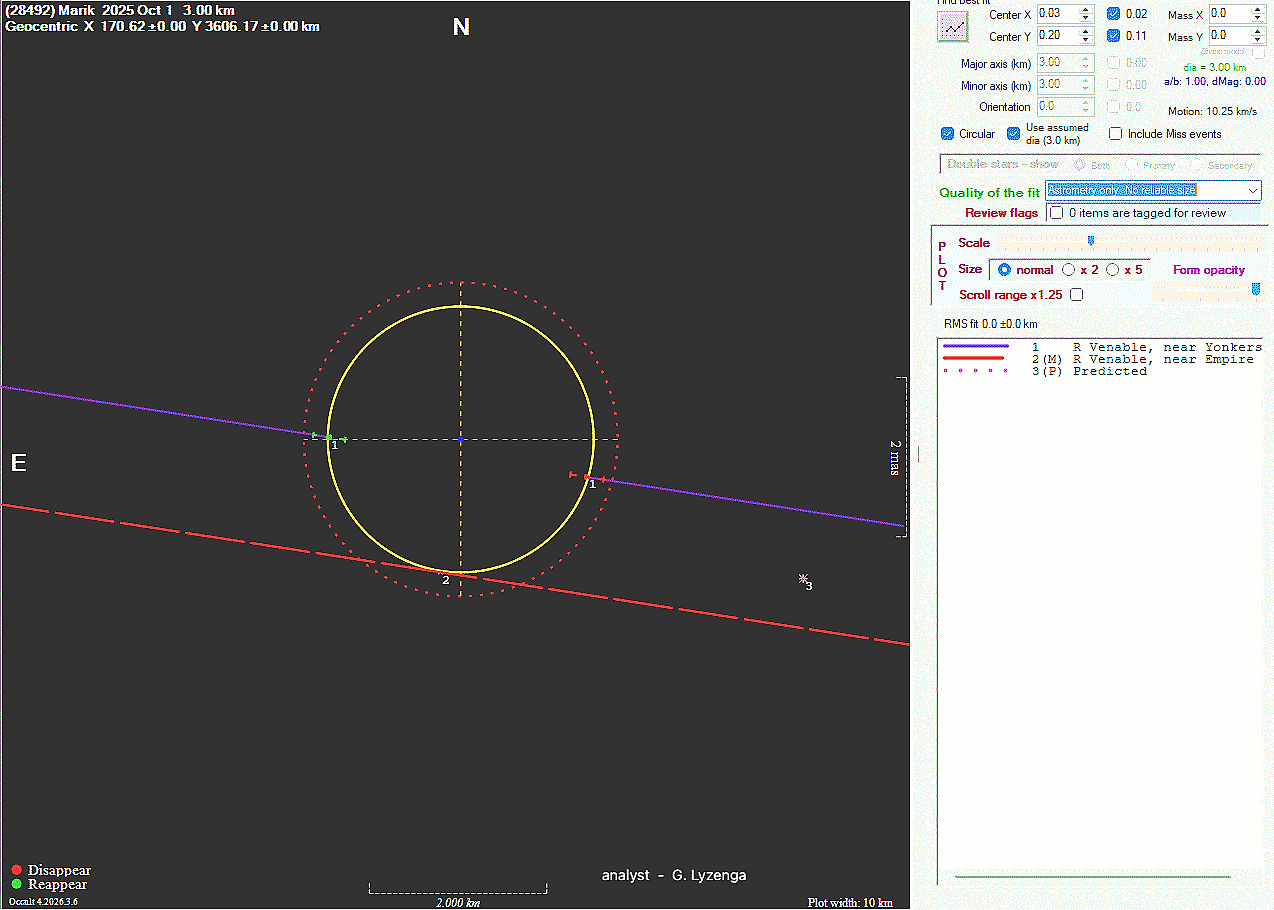The image size is (1274, 910).
Task: Select R Venable near Yonkers legend entry
Action: pos(1166,347)
